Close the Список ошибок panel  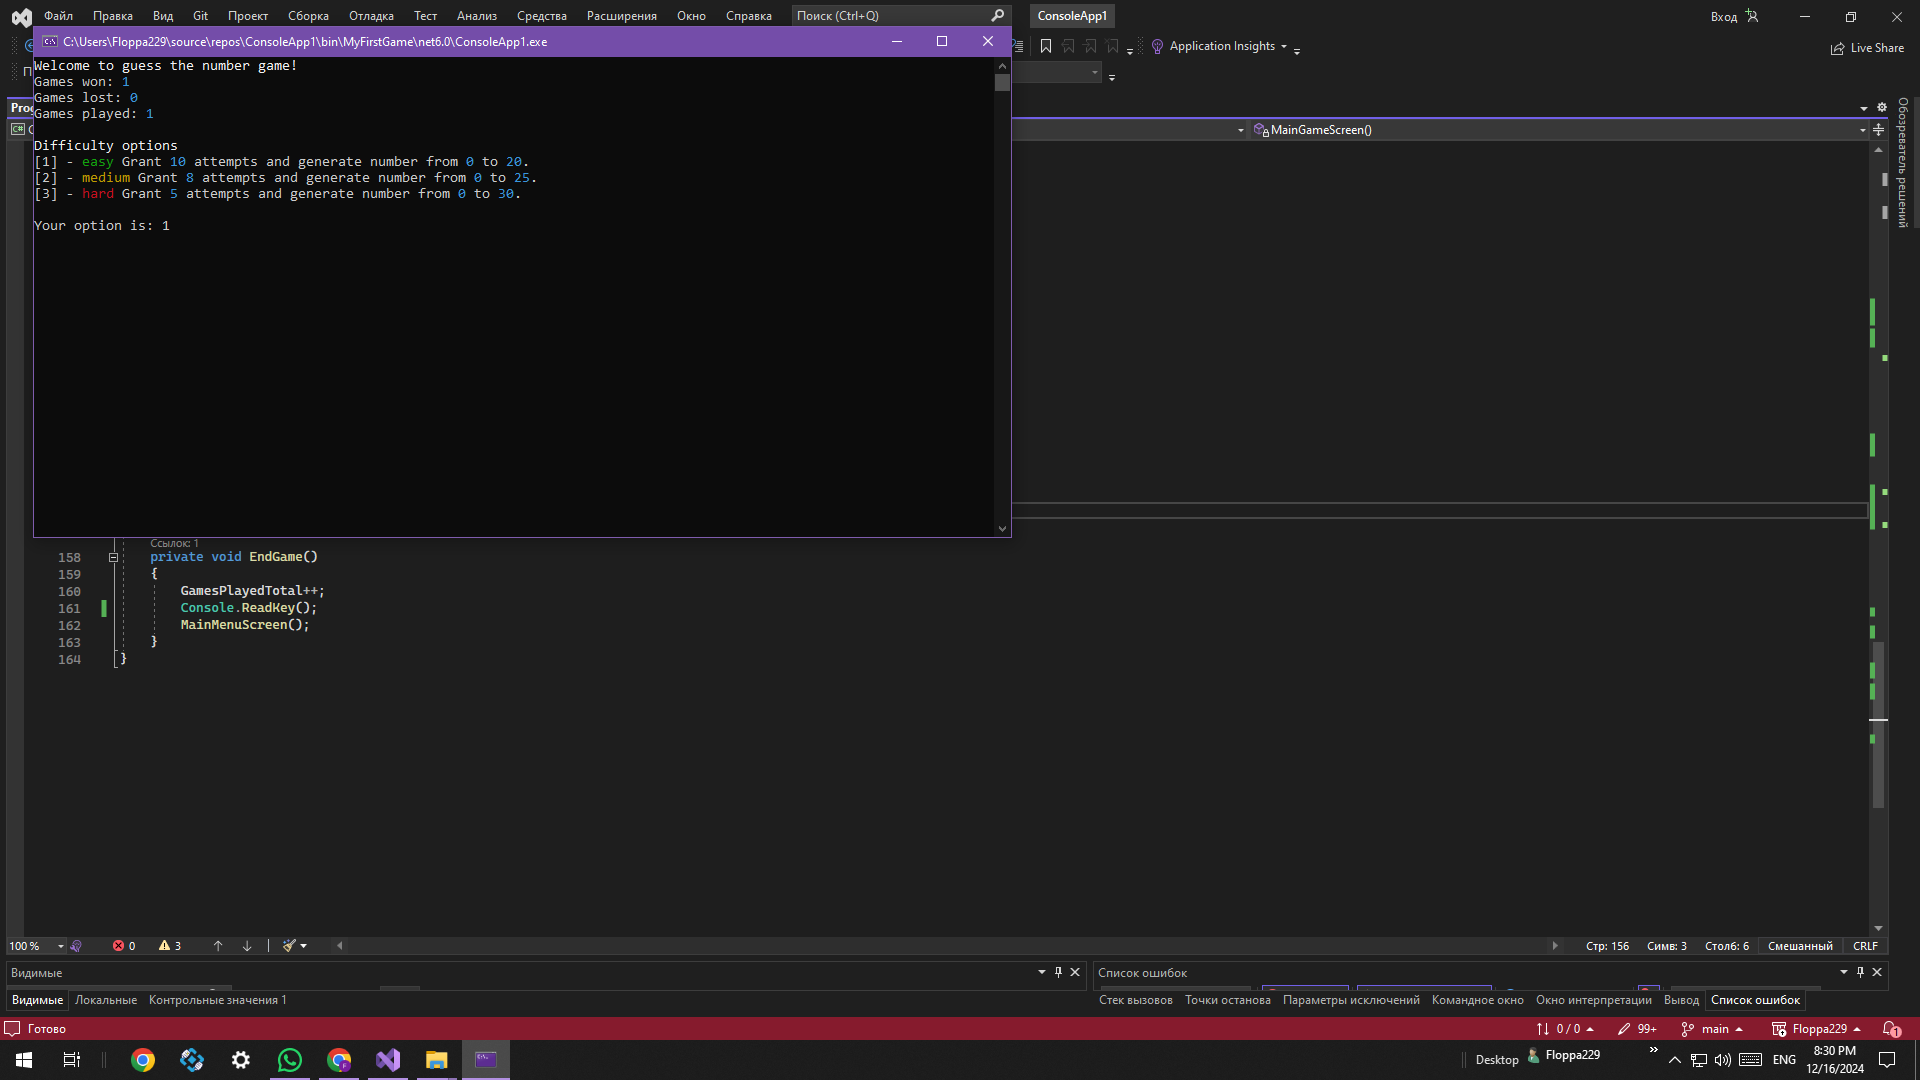tap(1877, 972)
